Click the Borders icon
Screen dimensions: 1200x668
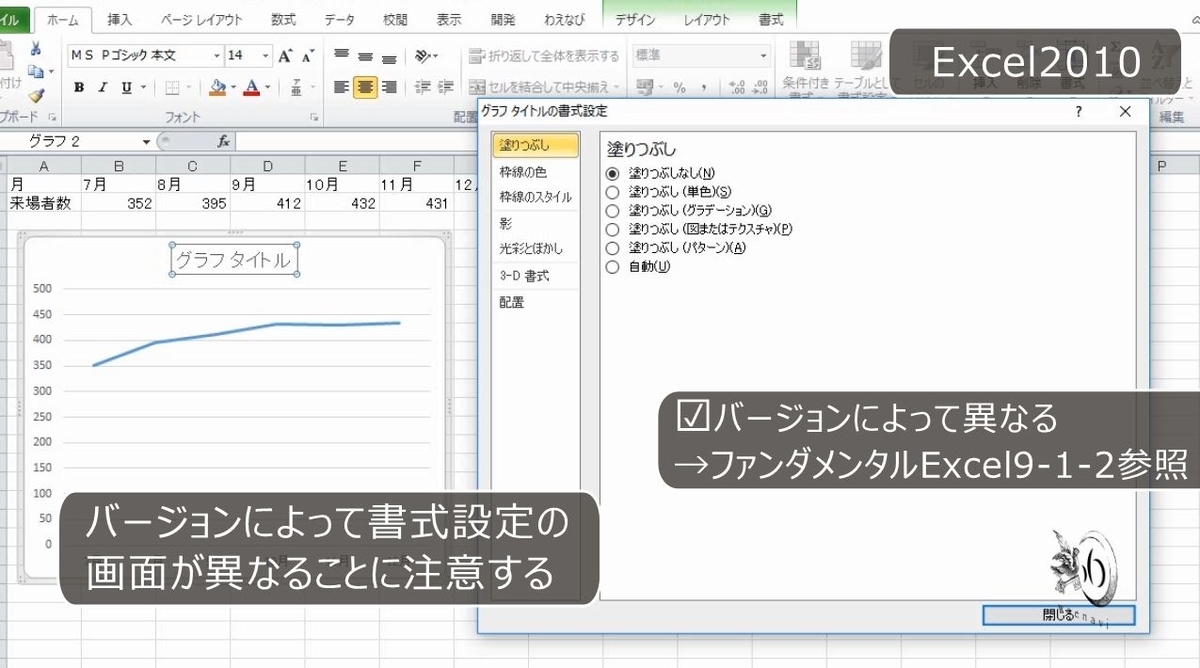(x=171, y=88)
